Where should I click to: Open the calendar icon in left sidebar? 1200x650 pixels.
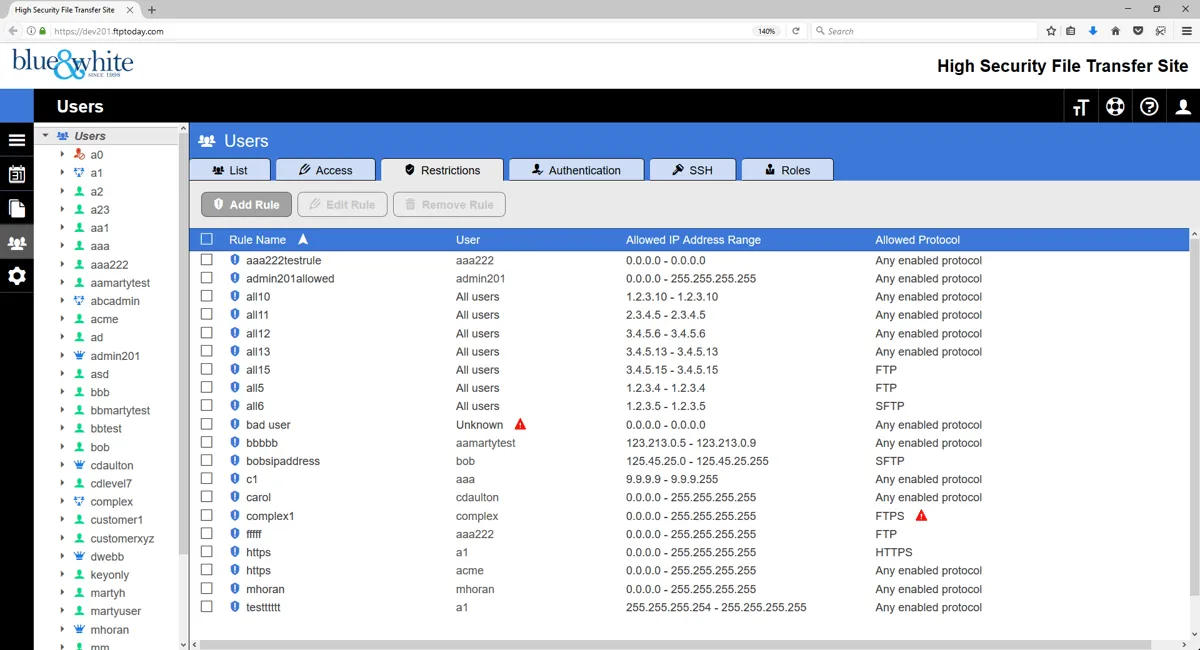click(16, 175)
